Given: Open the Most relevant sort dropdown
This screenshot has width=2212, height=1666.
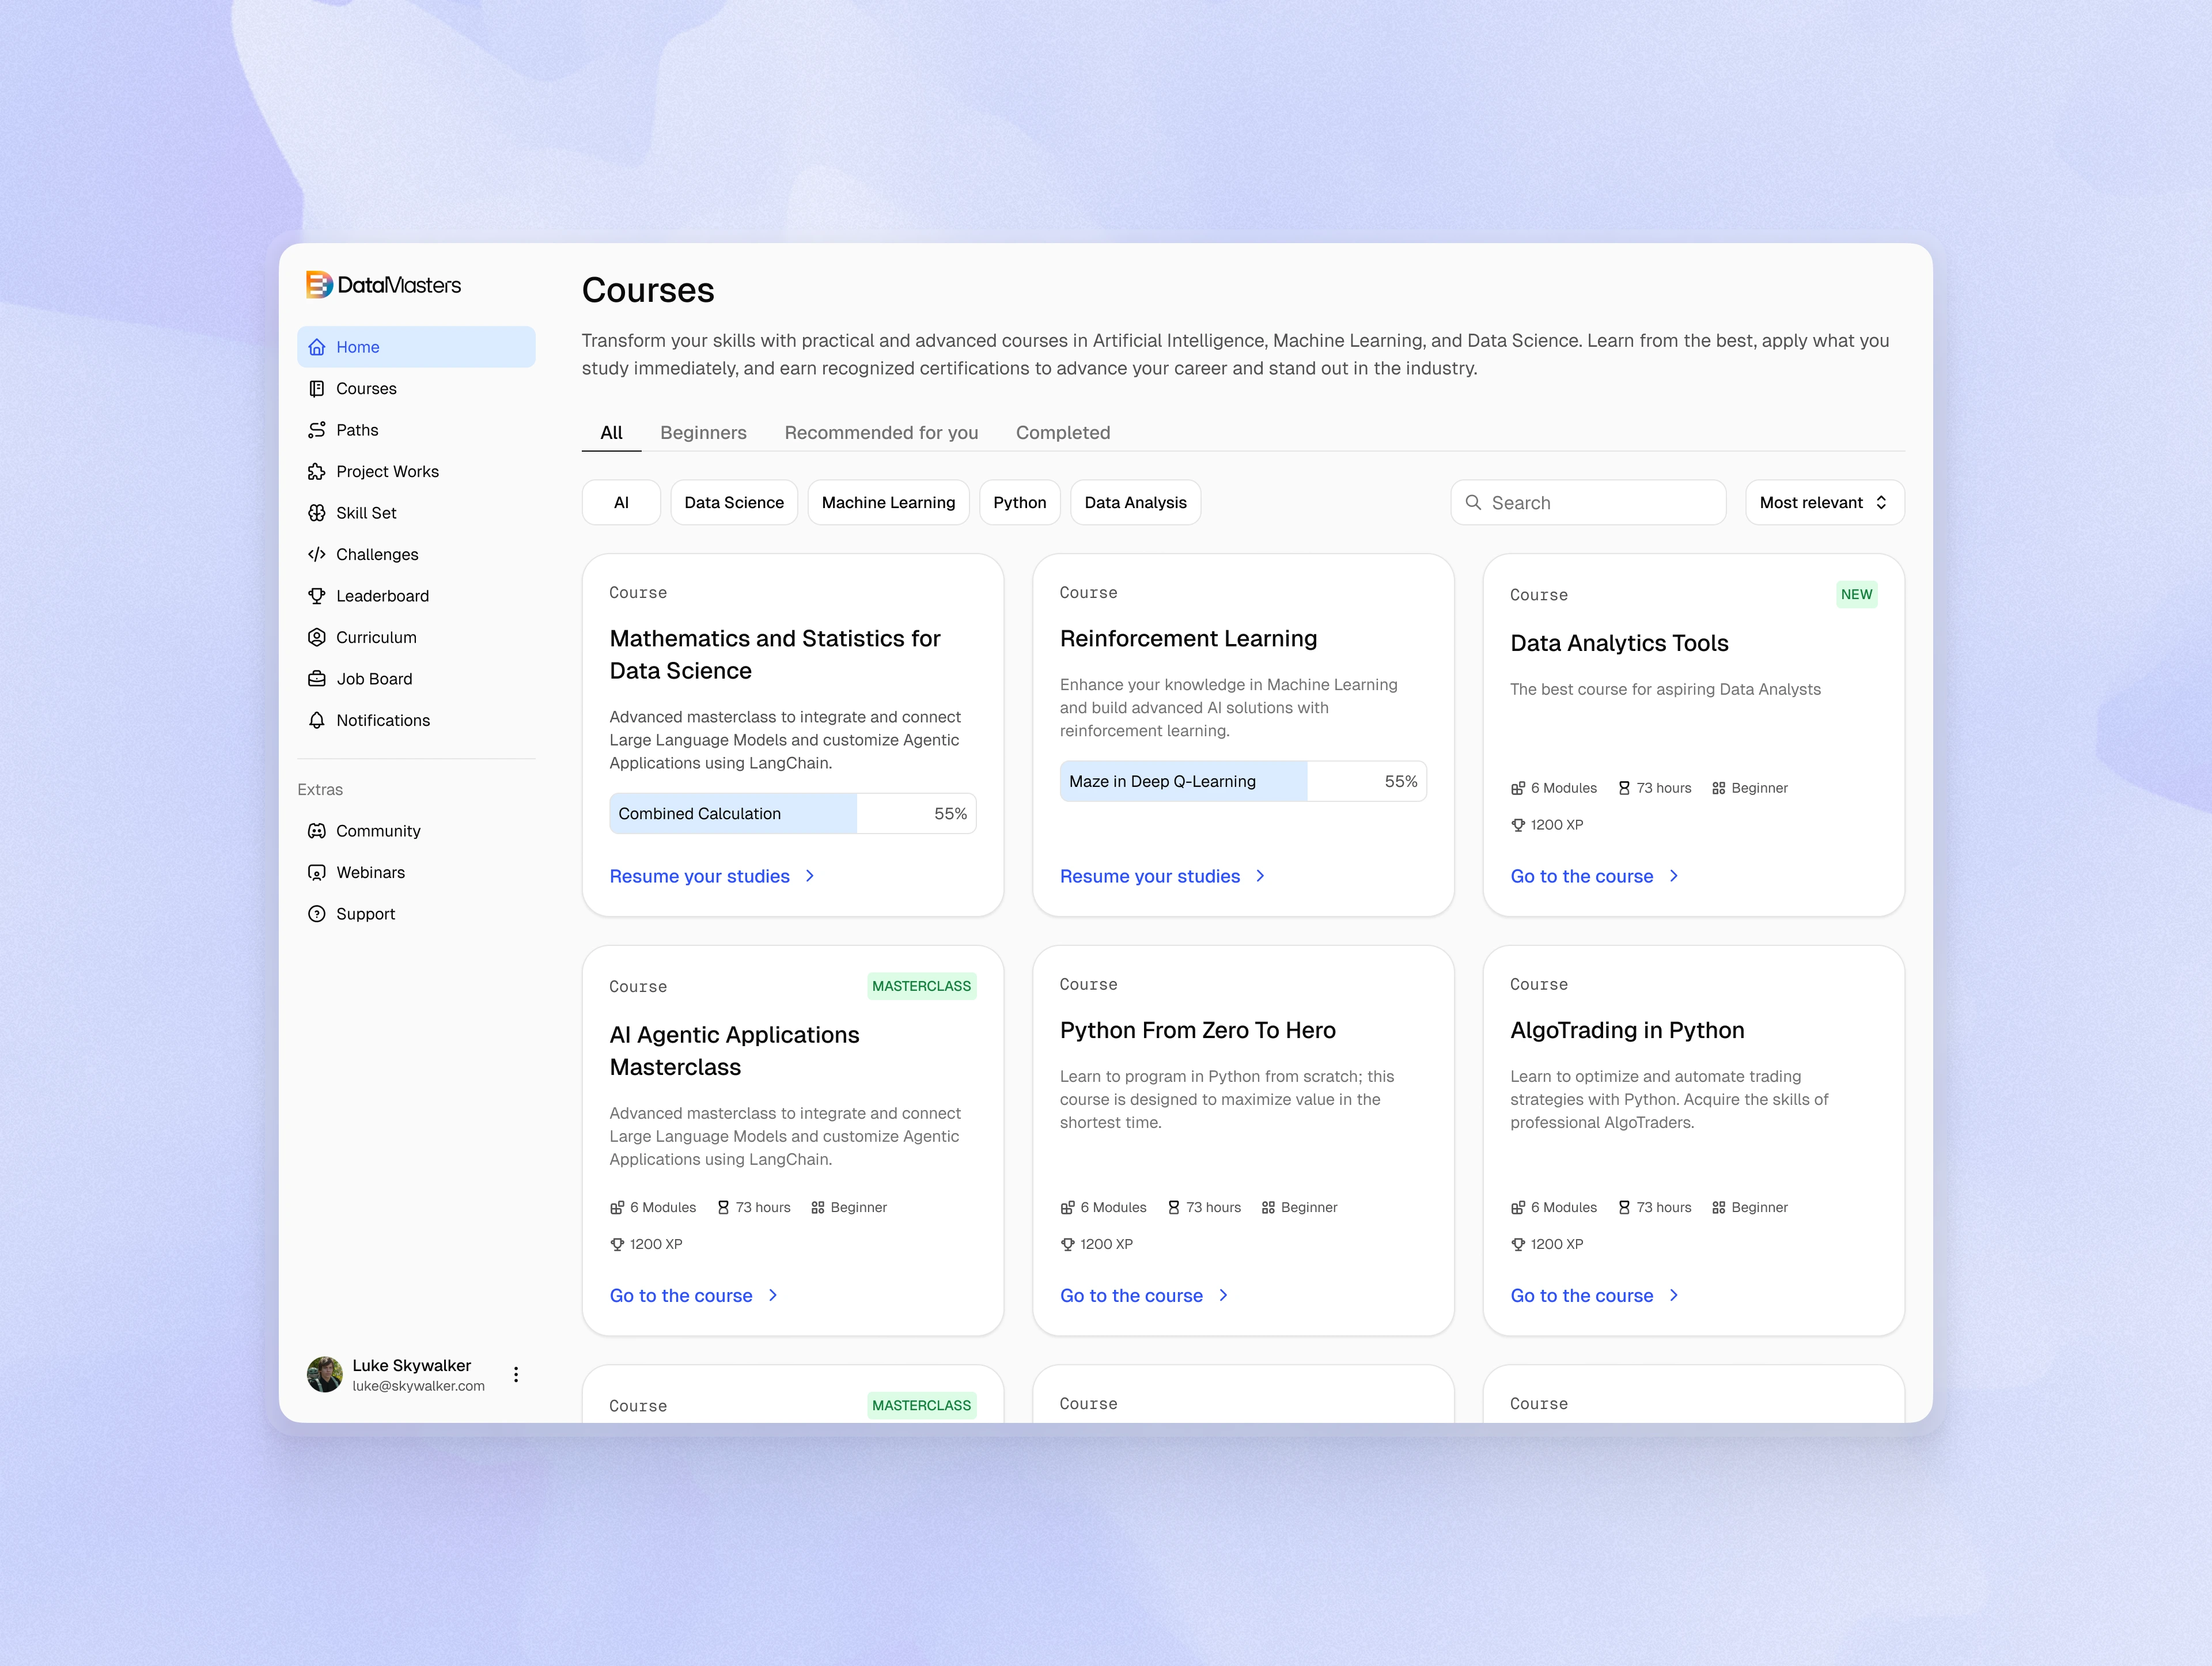Looking at the screenshot, I should [1822, 502].
